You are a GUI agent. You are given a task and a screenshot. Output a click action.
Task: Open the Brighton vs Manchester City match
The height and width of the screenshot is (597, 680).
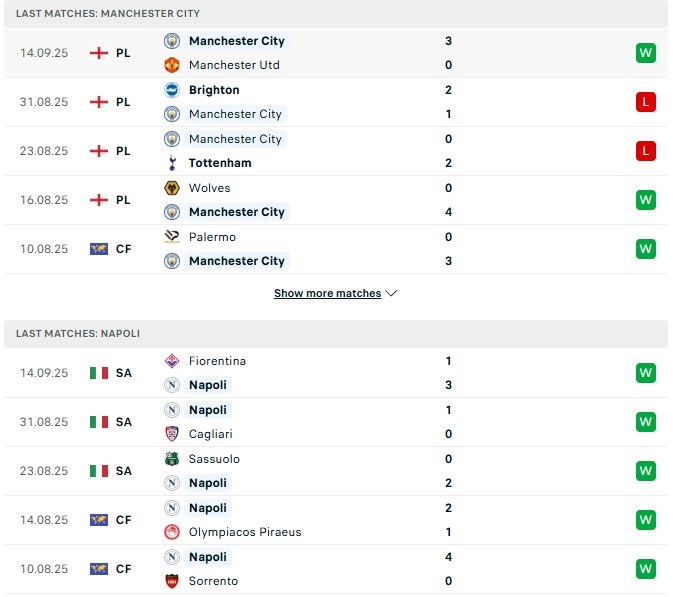coord(330,102)
